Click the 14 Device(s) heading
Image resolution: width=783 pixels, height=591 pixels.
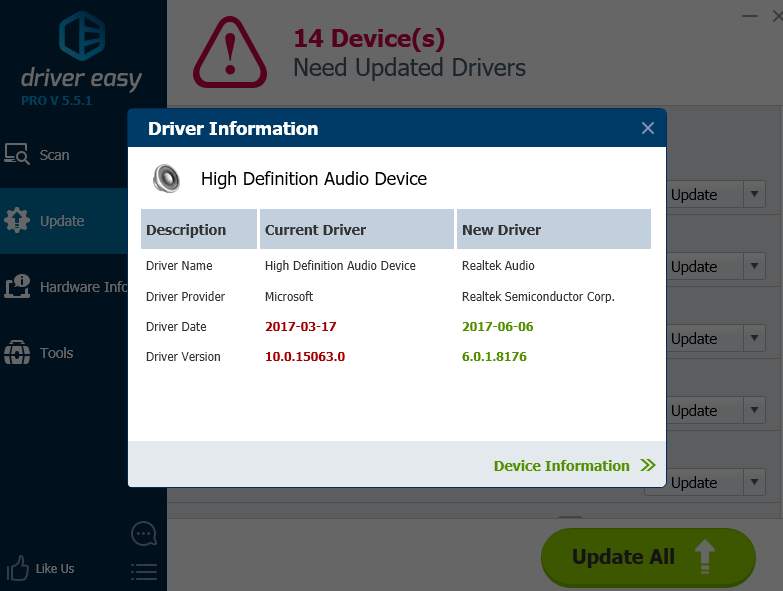click(x=369, y=38)
